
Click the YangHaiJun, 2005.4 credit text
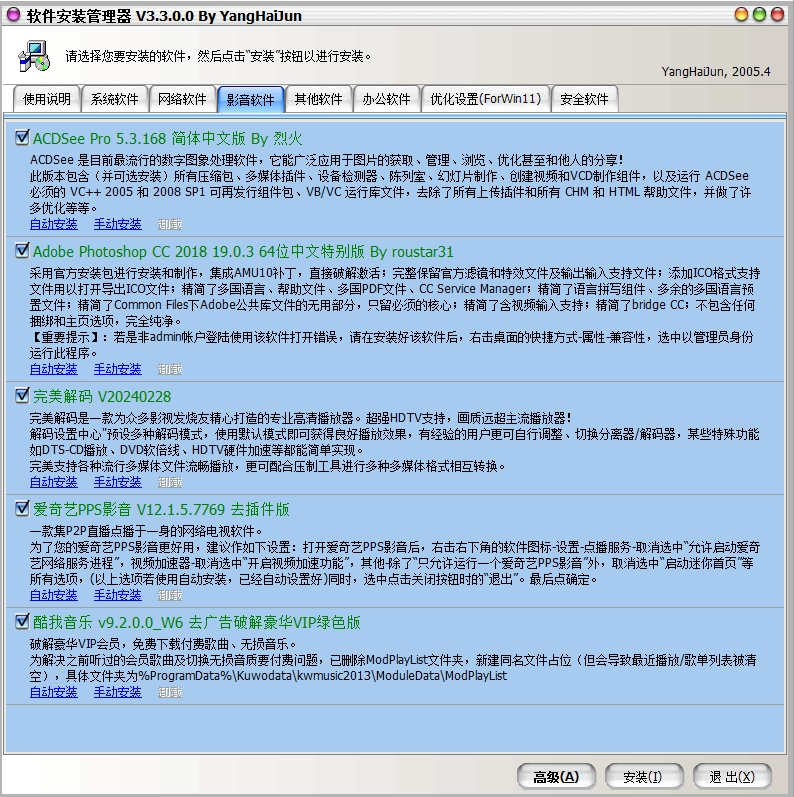point(716,72)
